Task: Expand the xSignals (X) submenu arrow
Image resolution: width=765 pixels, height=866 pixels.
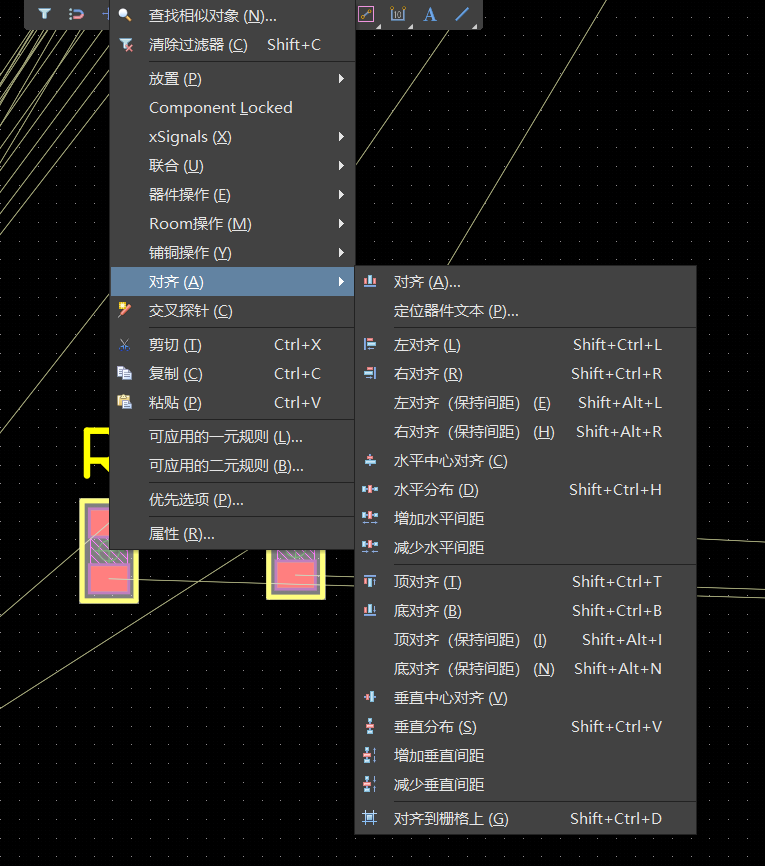Action: click(x=341, y=136)
